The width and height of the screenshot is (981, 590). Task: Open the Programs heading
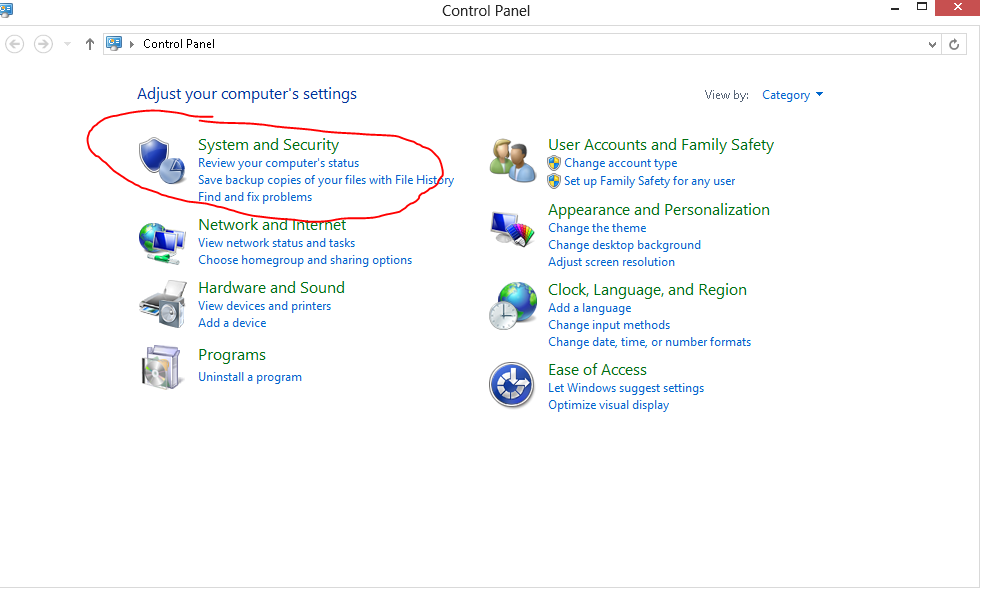(232, 355)
